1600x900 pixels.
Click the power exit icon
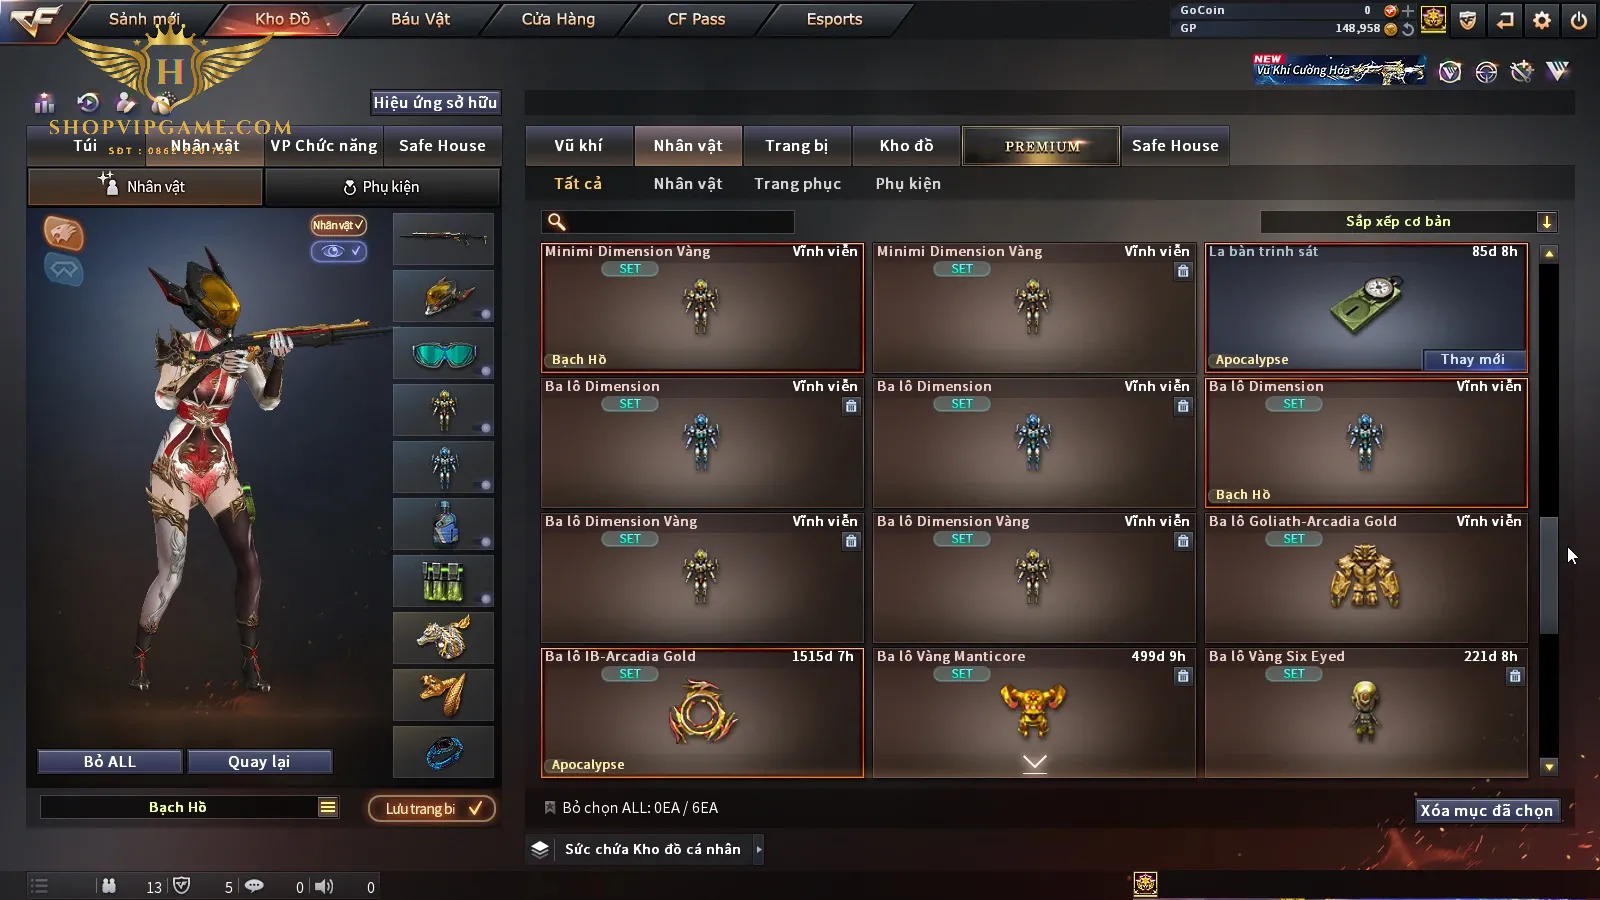[x=1579, y=20]
